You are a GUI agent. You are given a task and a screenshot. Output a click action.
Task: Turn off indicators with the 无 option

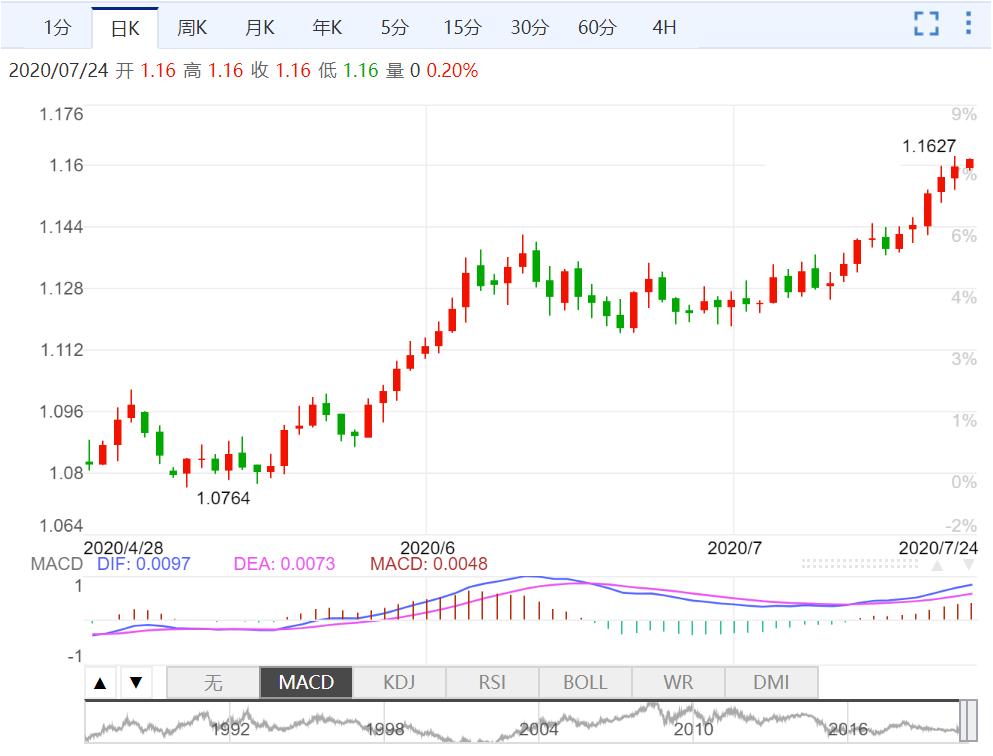[x=213, y=683]
